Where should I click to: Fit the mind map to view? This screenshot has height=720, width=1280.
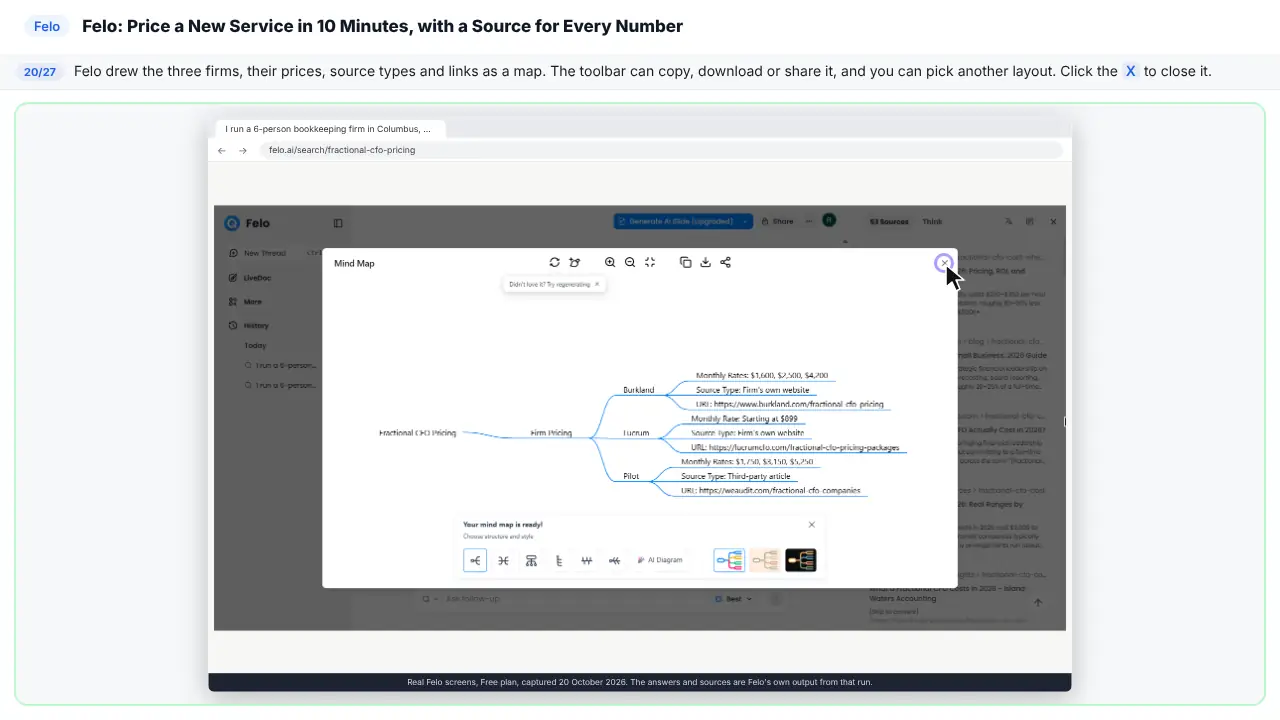(x=650, y=262)
